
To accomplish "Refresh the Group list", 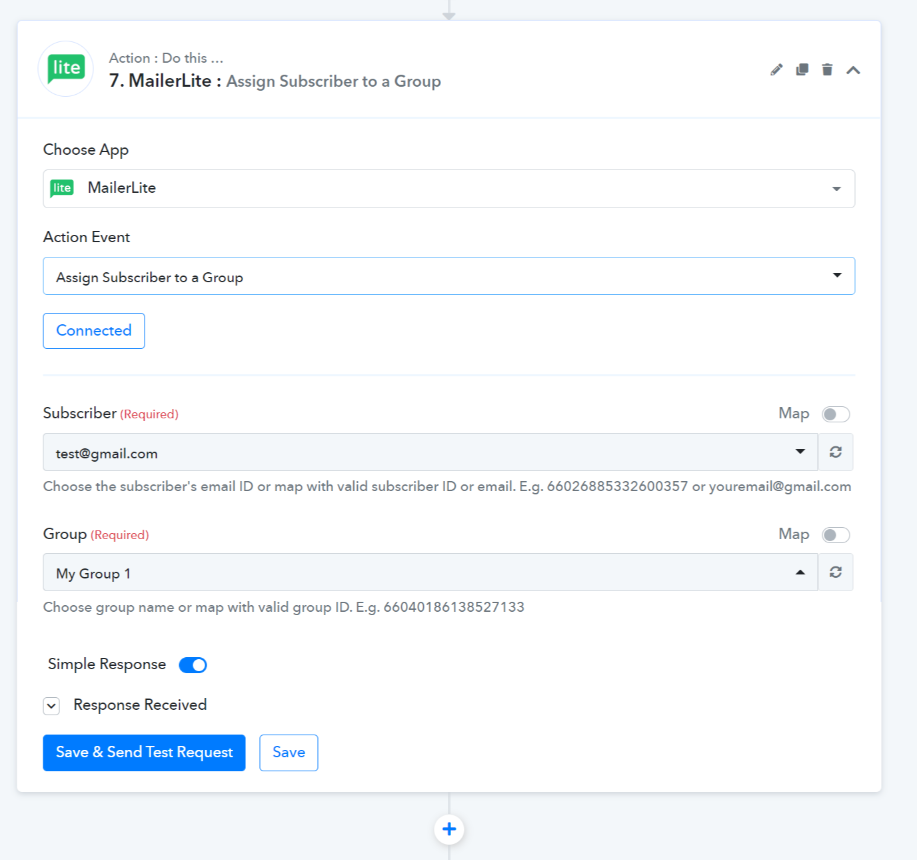I will pyautogui.click(x=836, y=572).
